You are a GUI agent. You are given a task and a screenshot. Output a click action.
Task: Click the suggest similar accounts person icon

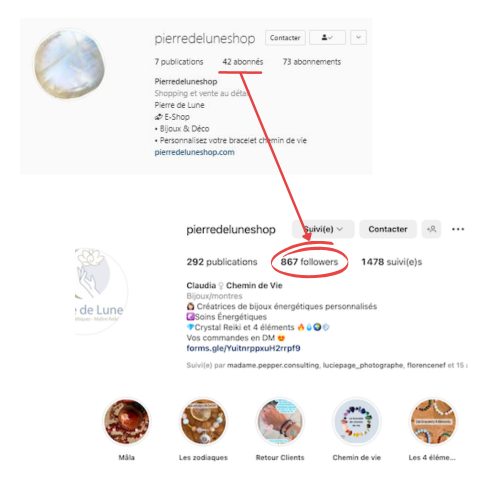pos(431,229)
